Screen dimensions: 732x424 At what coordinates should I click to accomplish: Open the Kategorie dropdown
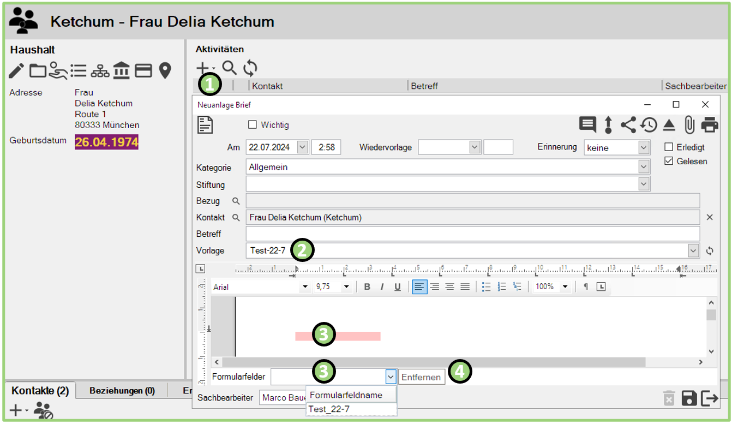click(x=643, y=166)
